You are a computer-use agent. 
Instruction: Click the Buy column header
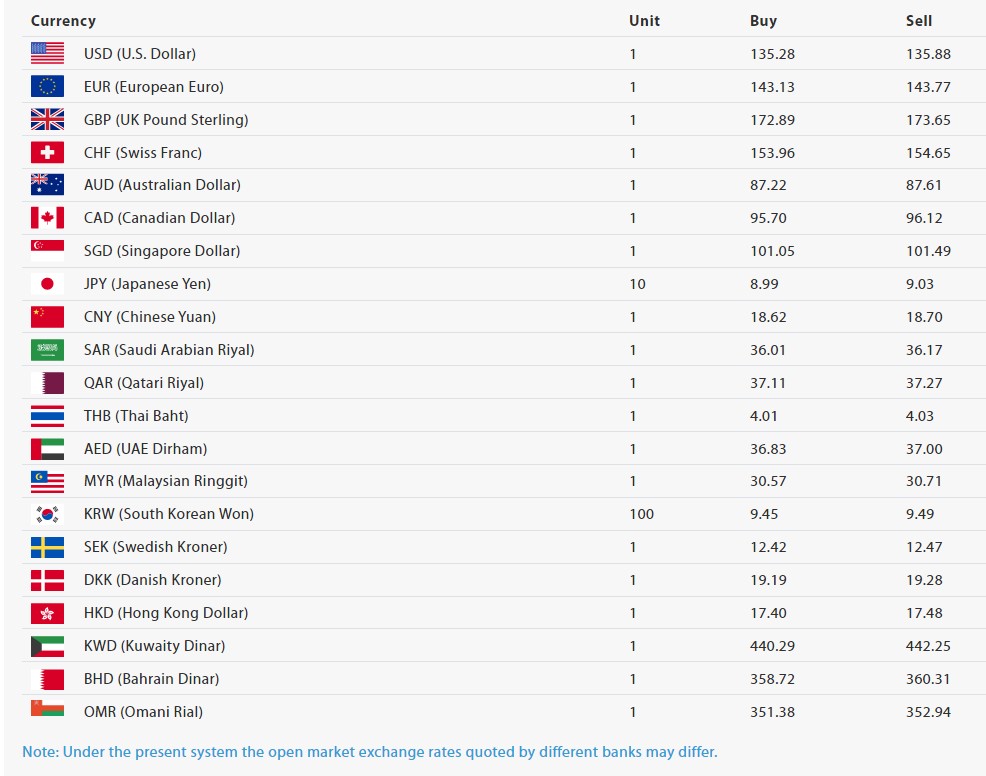[x=763, y=21]
